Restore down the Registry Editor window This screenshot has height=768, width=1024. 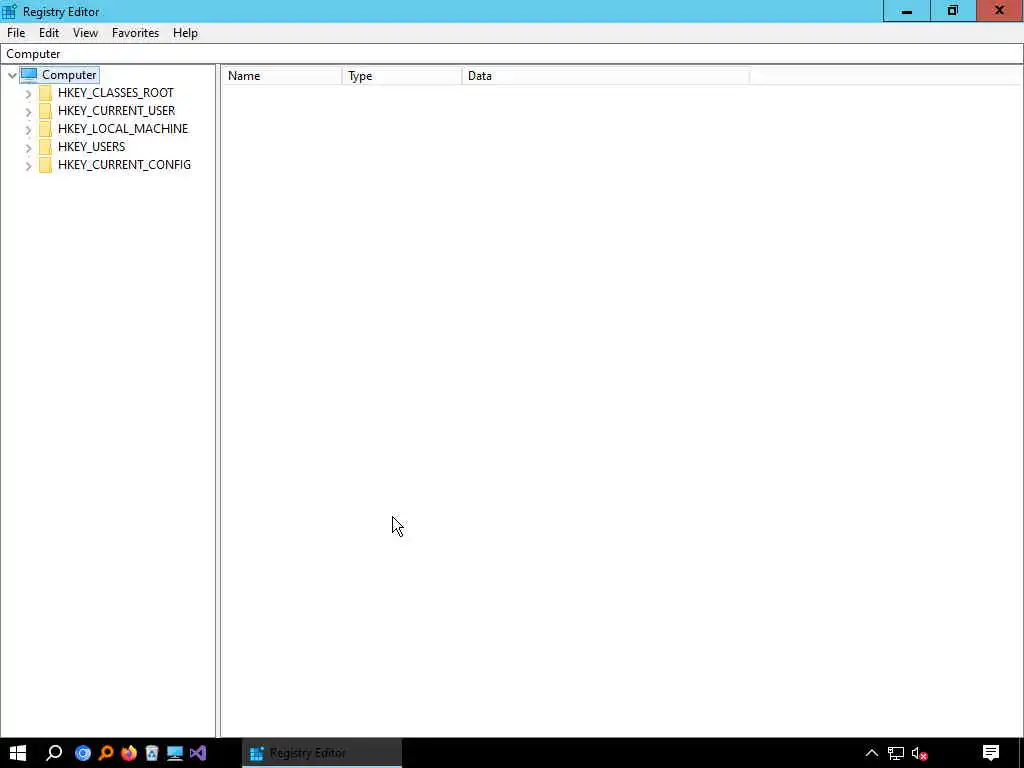pos(953,11)
